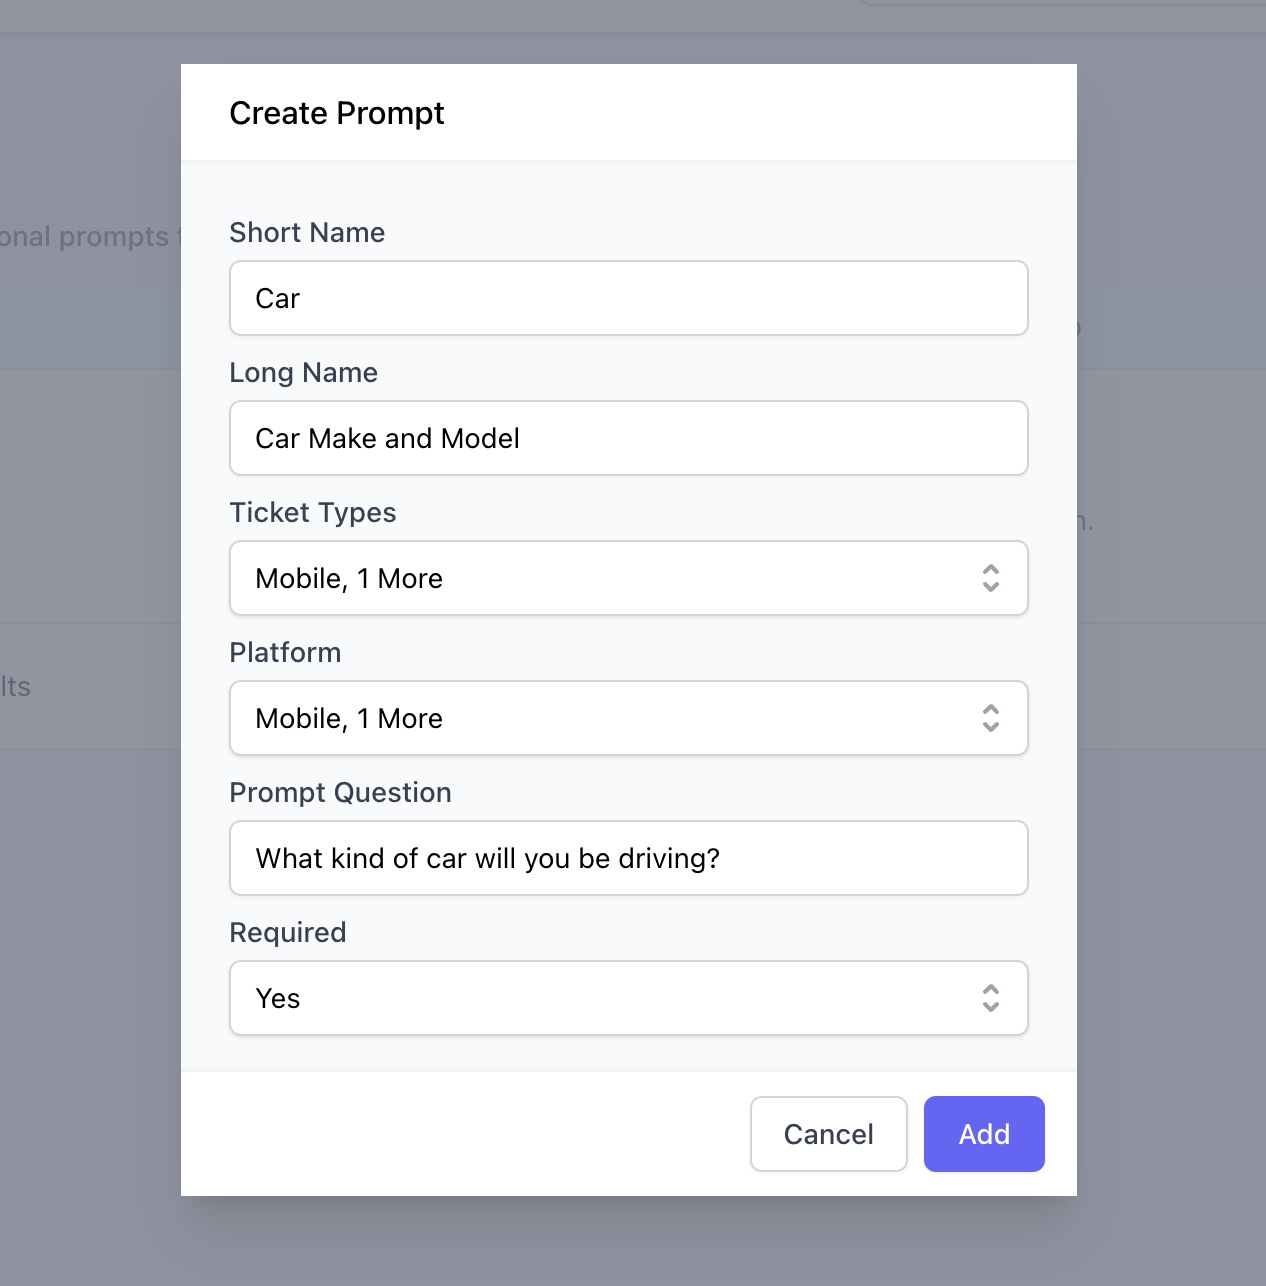This screenshot has height=1286, width=1266.
Task: Click the dimmed 'onal prompts' background text
Action: tap(84, 237)
